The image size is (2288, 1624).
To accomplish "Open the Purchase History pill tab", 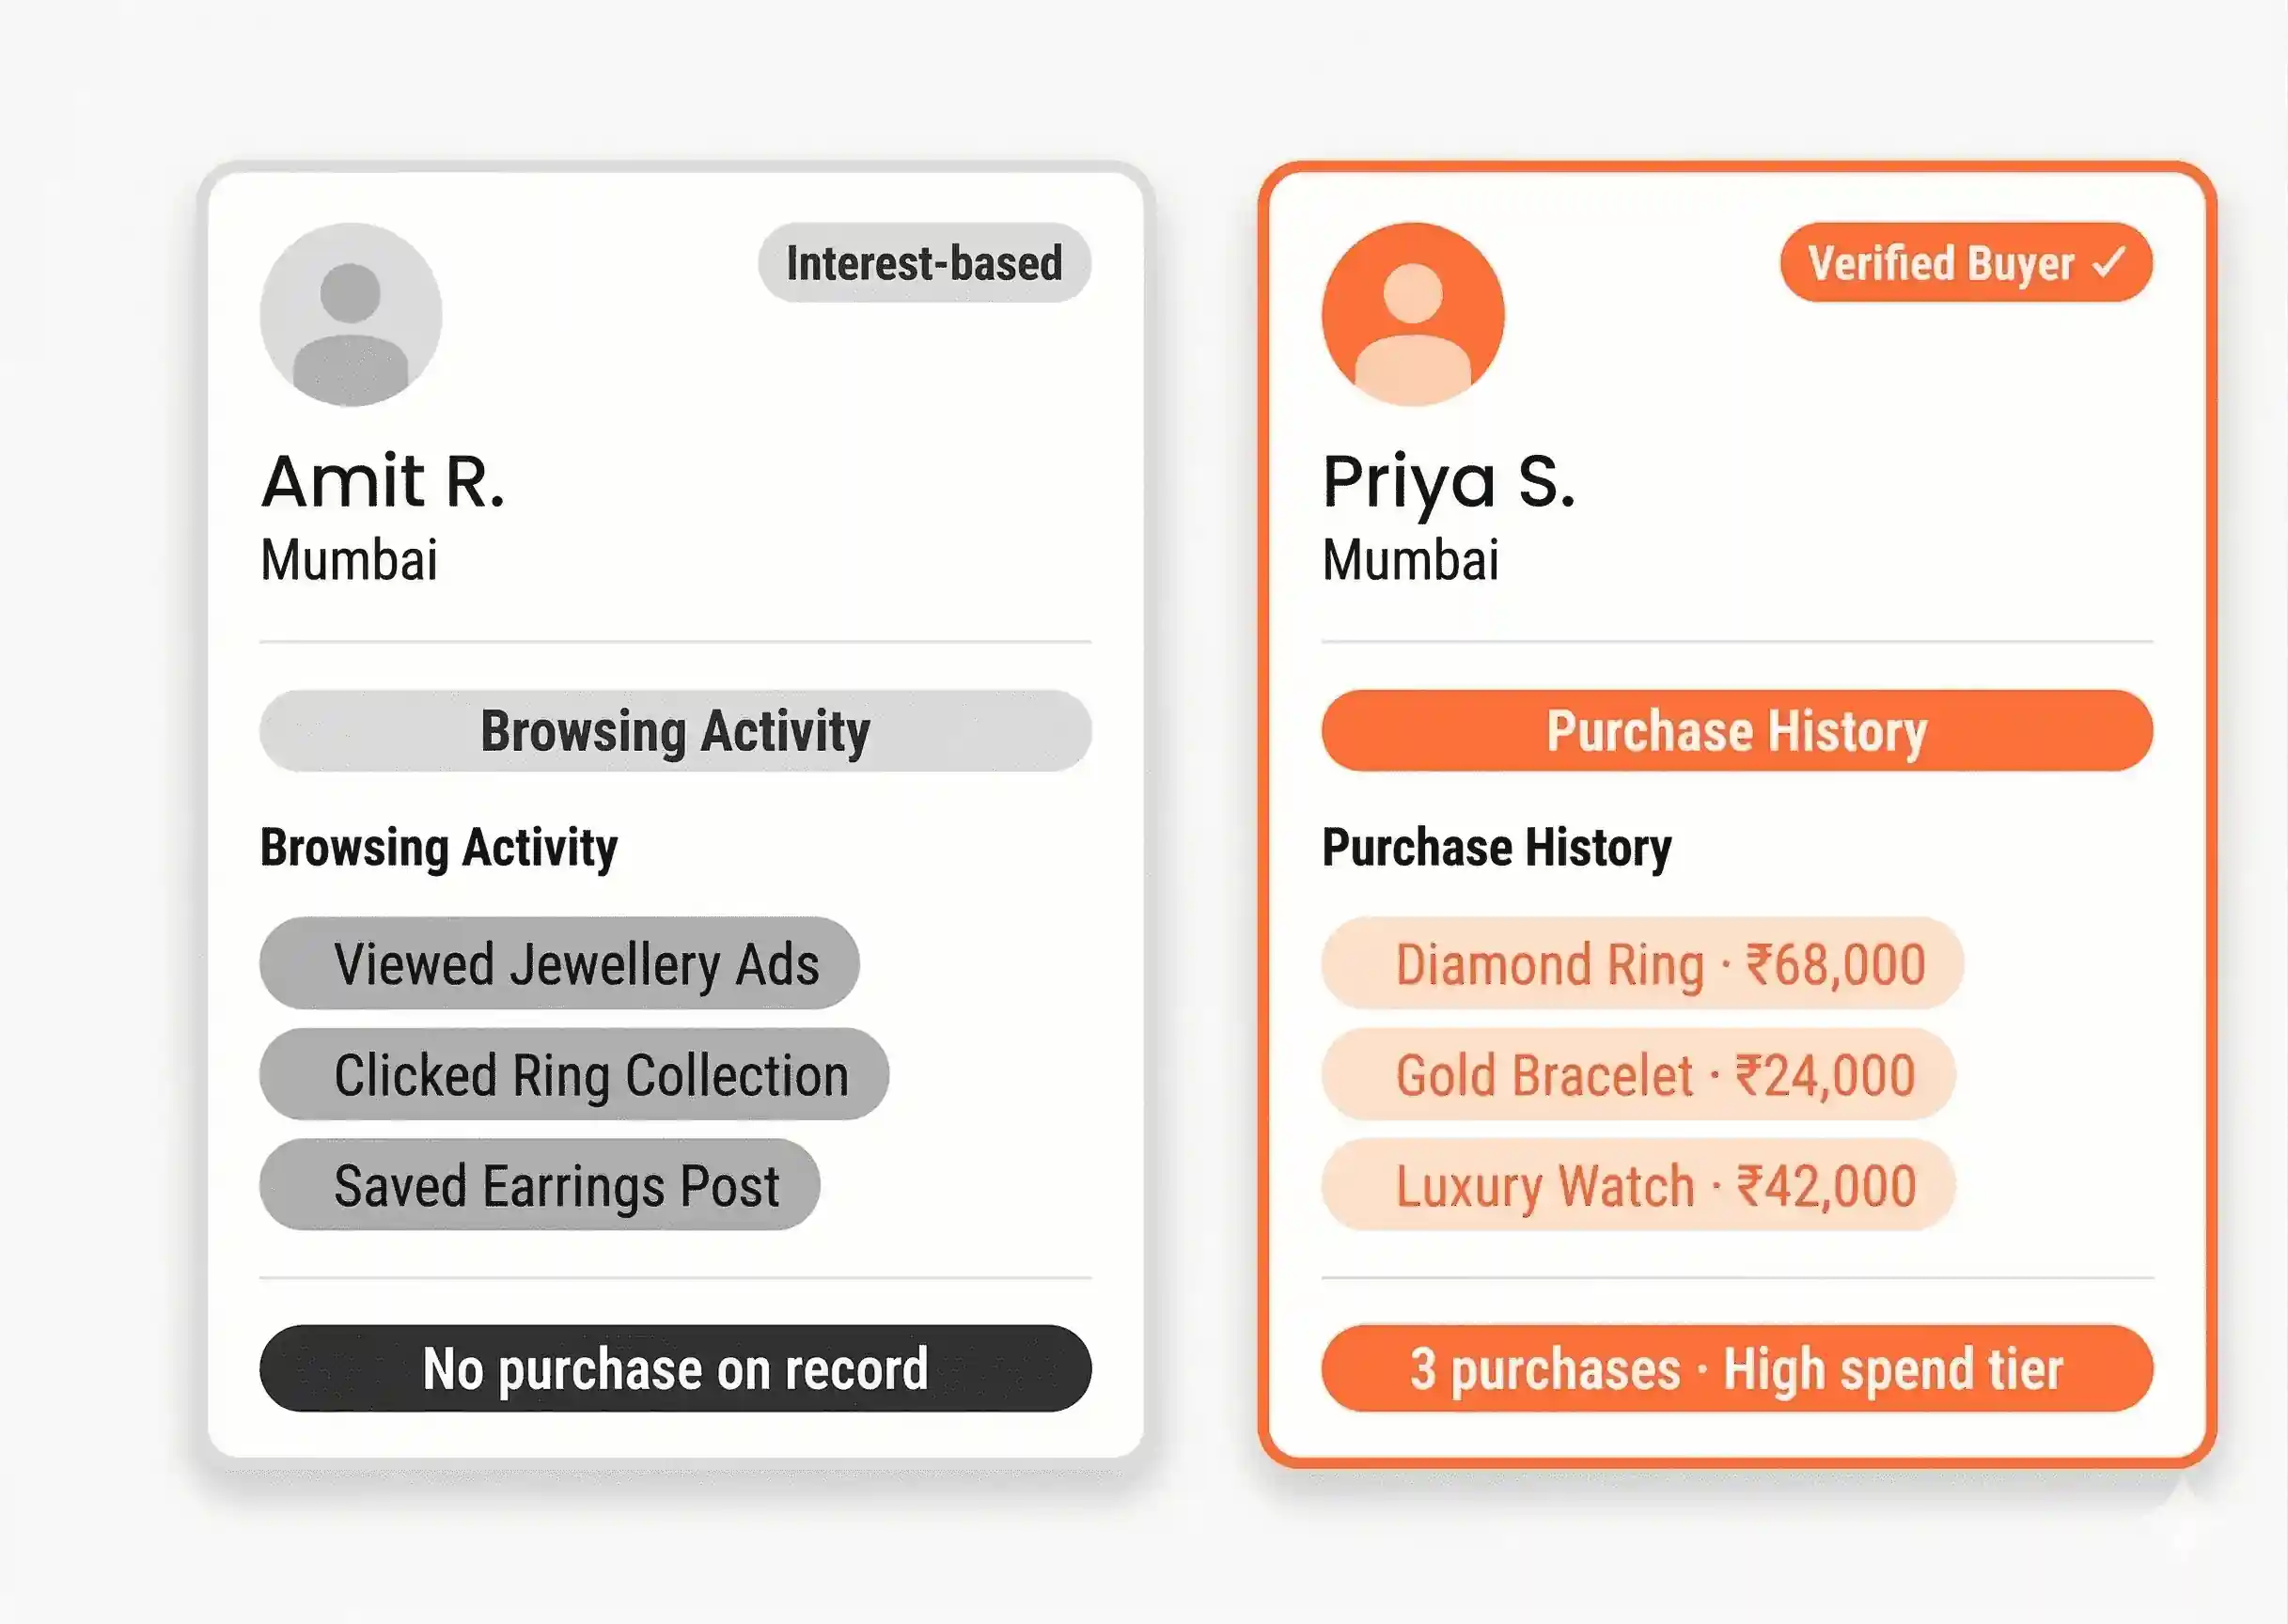I will coord(1737,731).
